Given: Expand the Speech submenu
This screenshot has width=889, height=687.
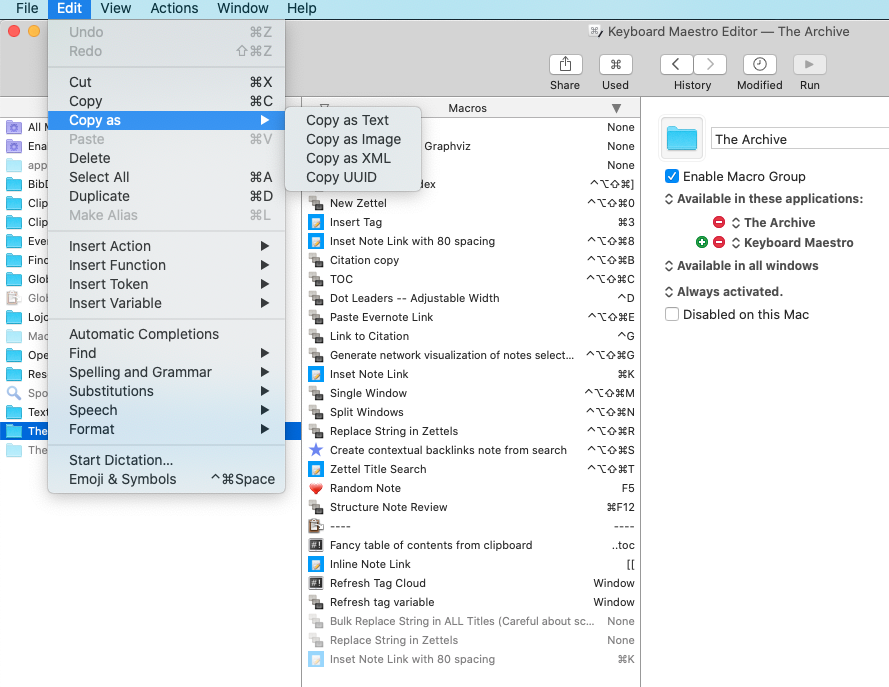Looking at the screenshot, I should point(166,410).
